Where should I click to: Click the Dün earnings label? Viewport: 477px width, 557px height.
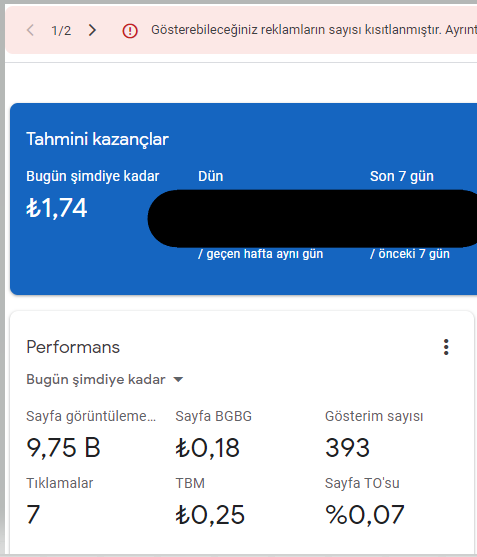[x=211, y=176]
